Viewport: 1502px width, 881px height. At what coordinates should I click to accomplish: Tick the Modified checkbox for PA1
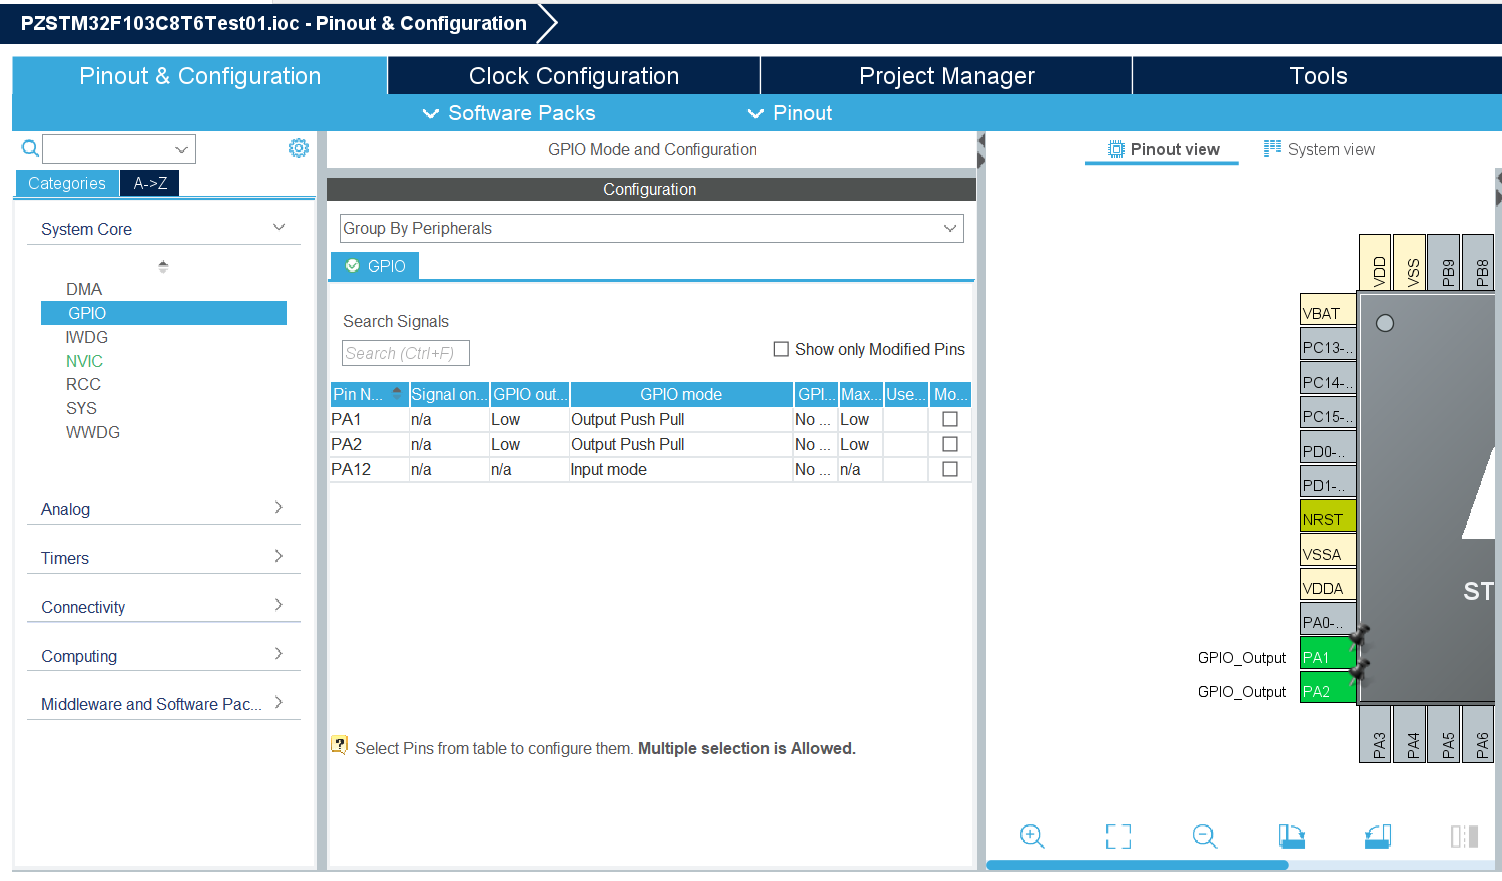pyautogui.click(x=950, y=419)
